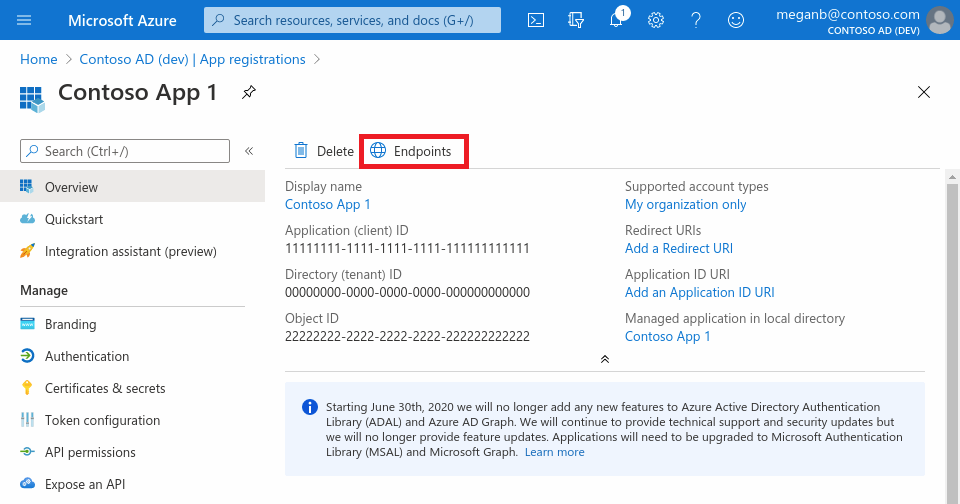Click the Endpoints button label
The width and height of the screenshot is (960, 504).
click(422, 151)
